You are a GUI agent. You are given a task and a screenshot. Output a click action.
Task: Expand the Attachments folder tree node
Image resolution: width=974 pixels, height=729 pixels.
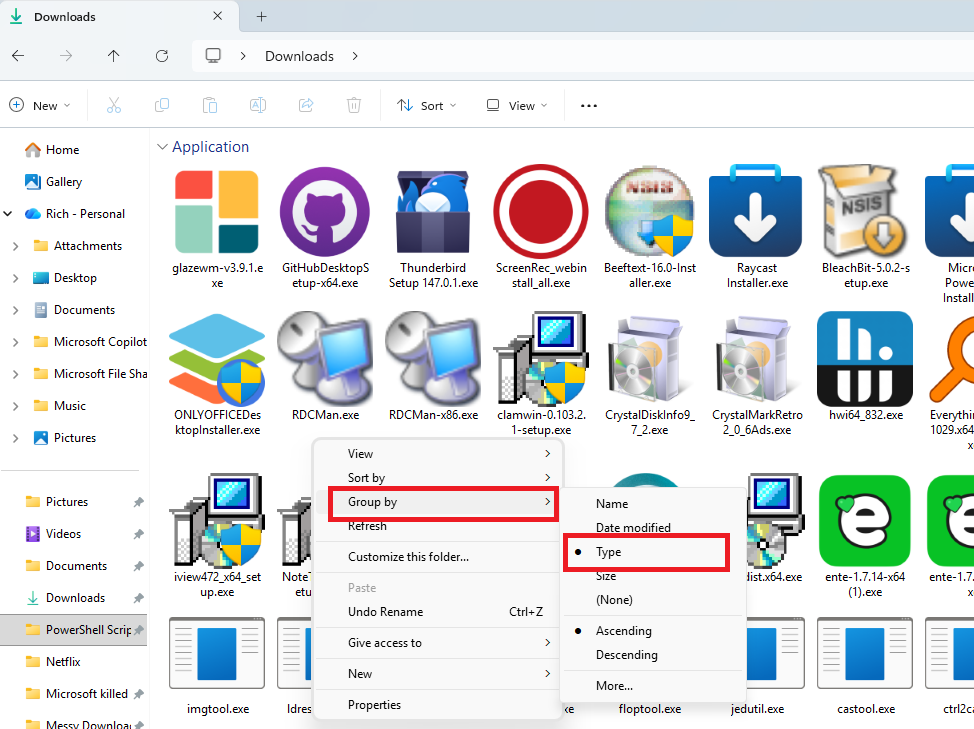tap(16, 246)
